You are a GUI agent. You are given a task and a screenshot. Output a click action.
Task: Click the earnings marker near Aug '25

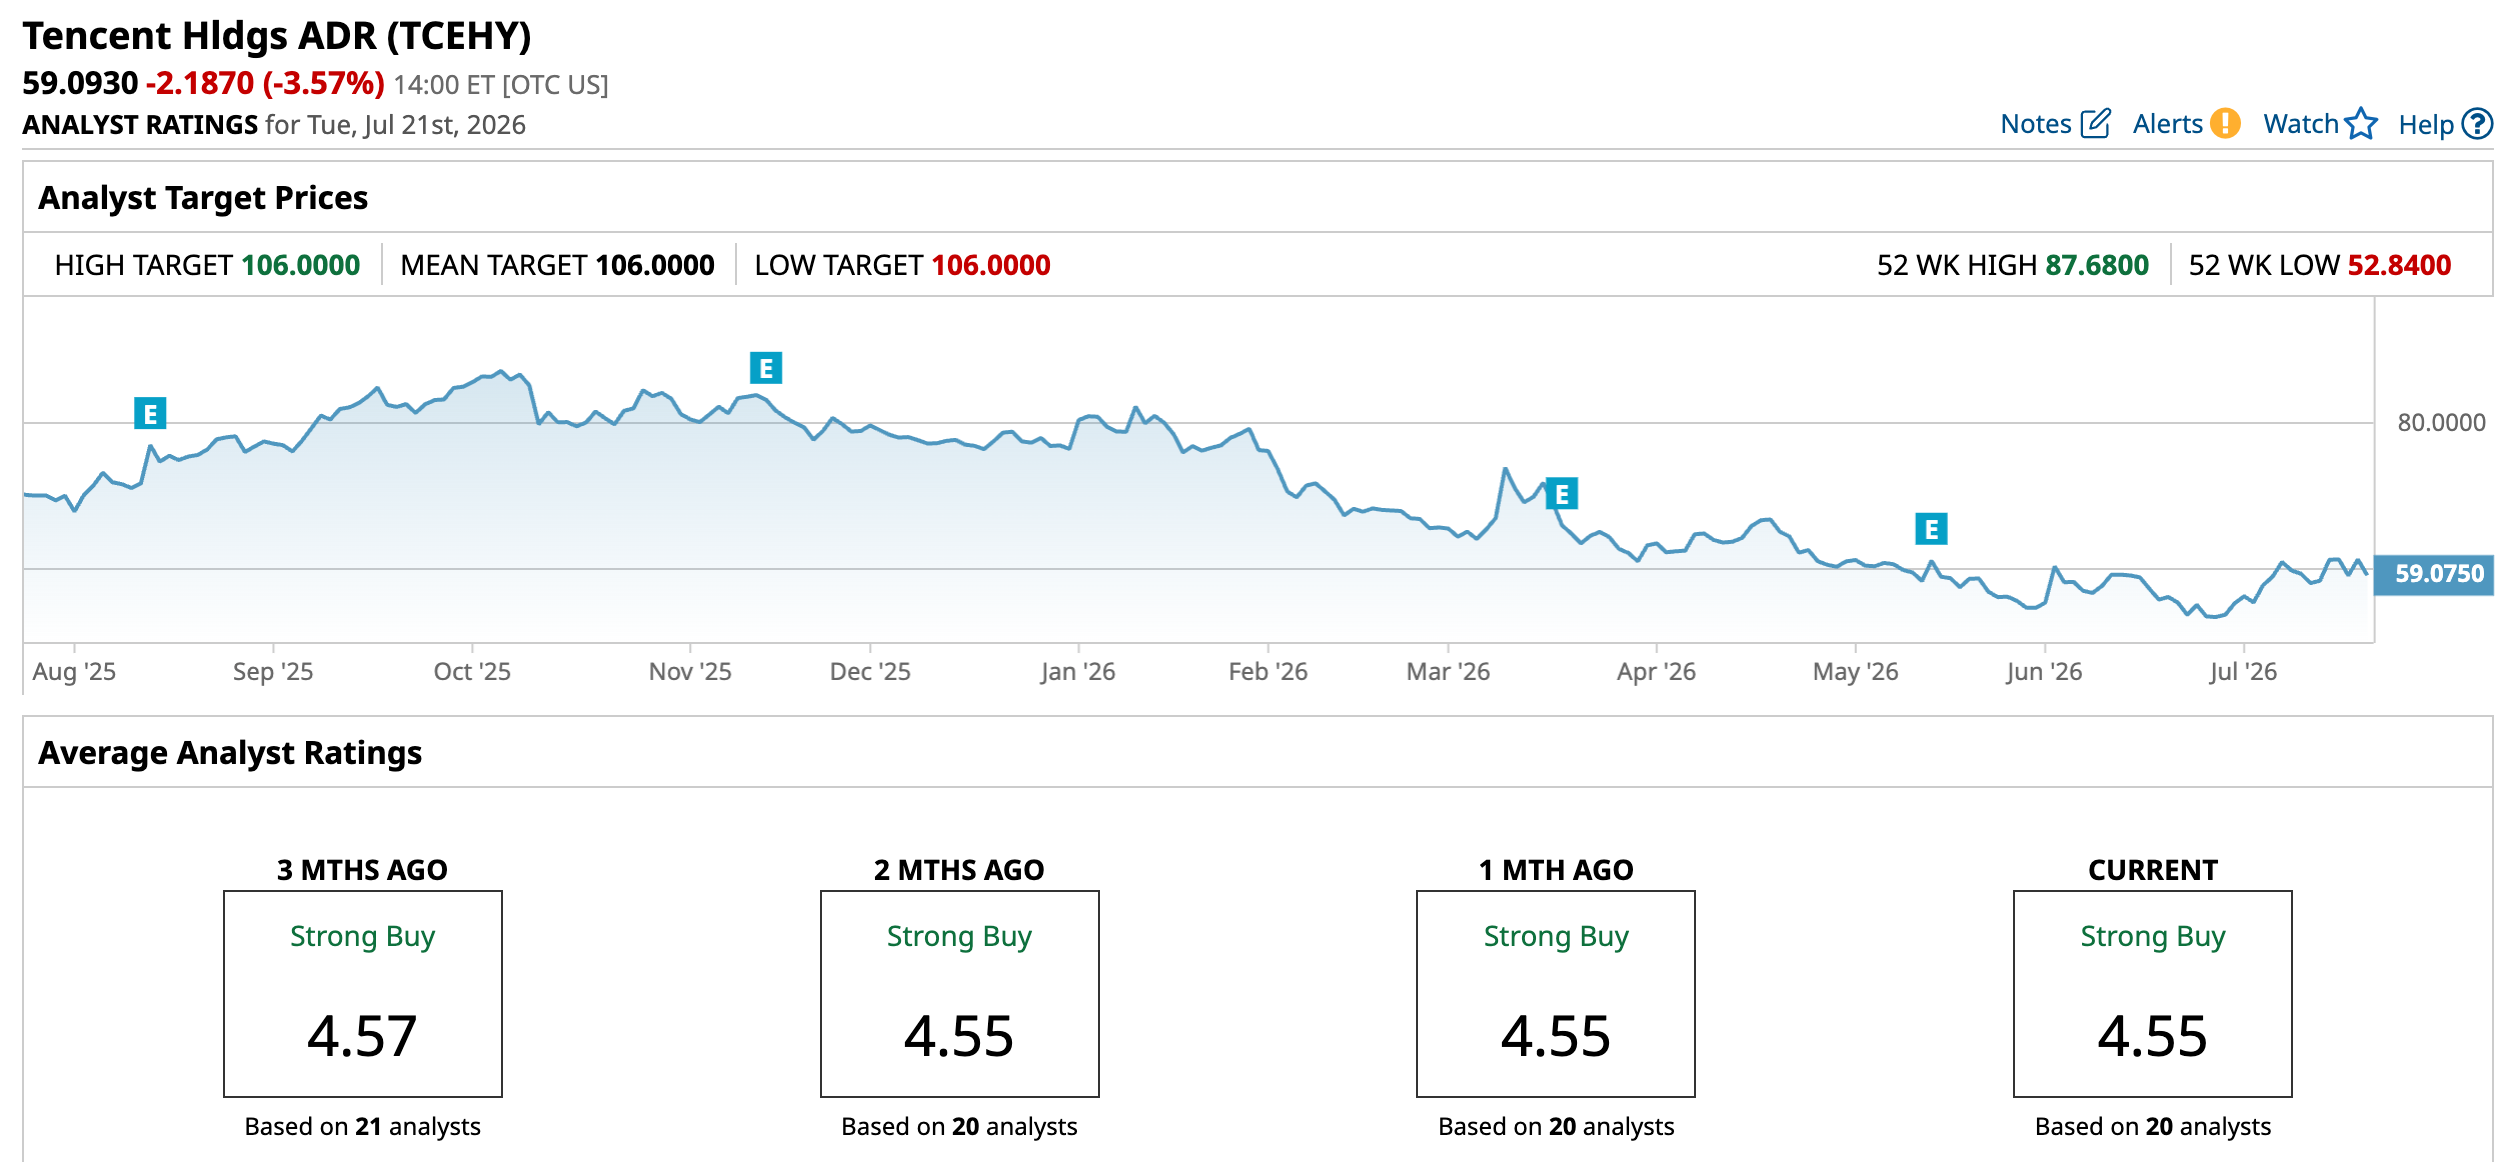(x=150, y=413)
